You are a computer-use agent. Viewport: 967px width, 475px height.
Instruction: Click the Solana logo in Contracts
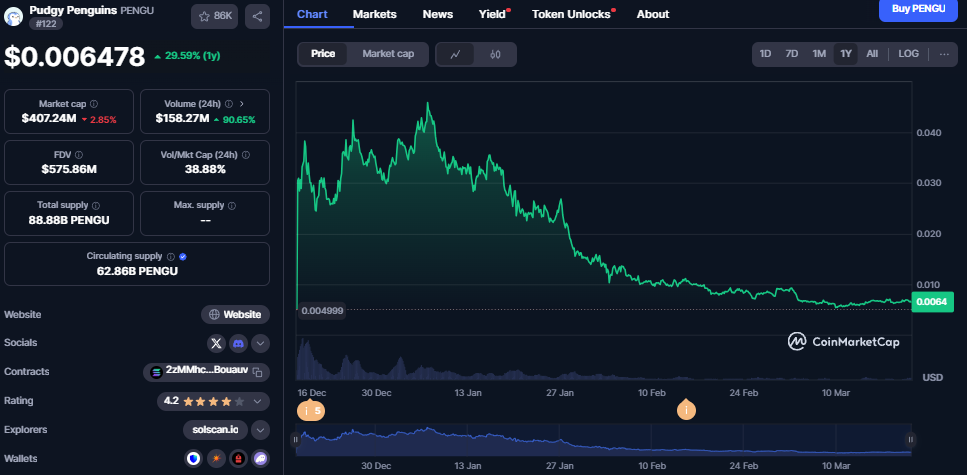[x=155, y=372]
